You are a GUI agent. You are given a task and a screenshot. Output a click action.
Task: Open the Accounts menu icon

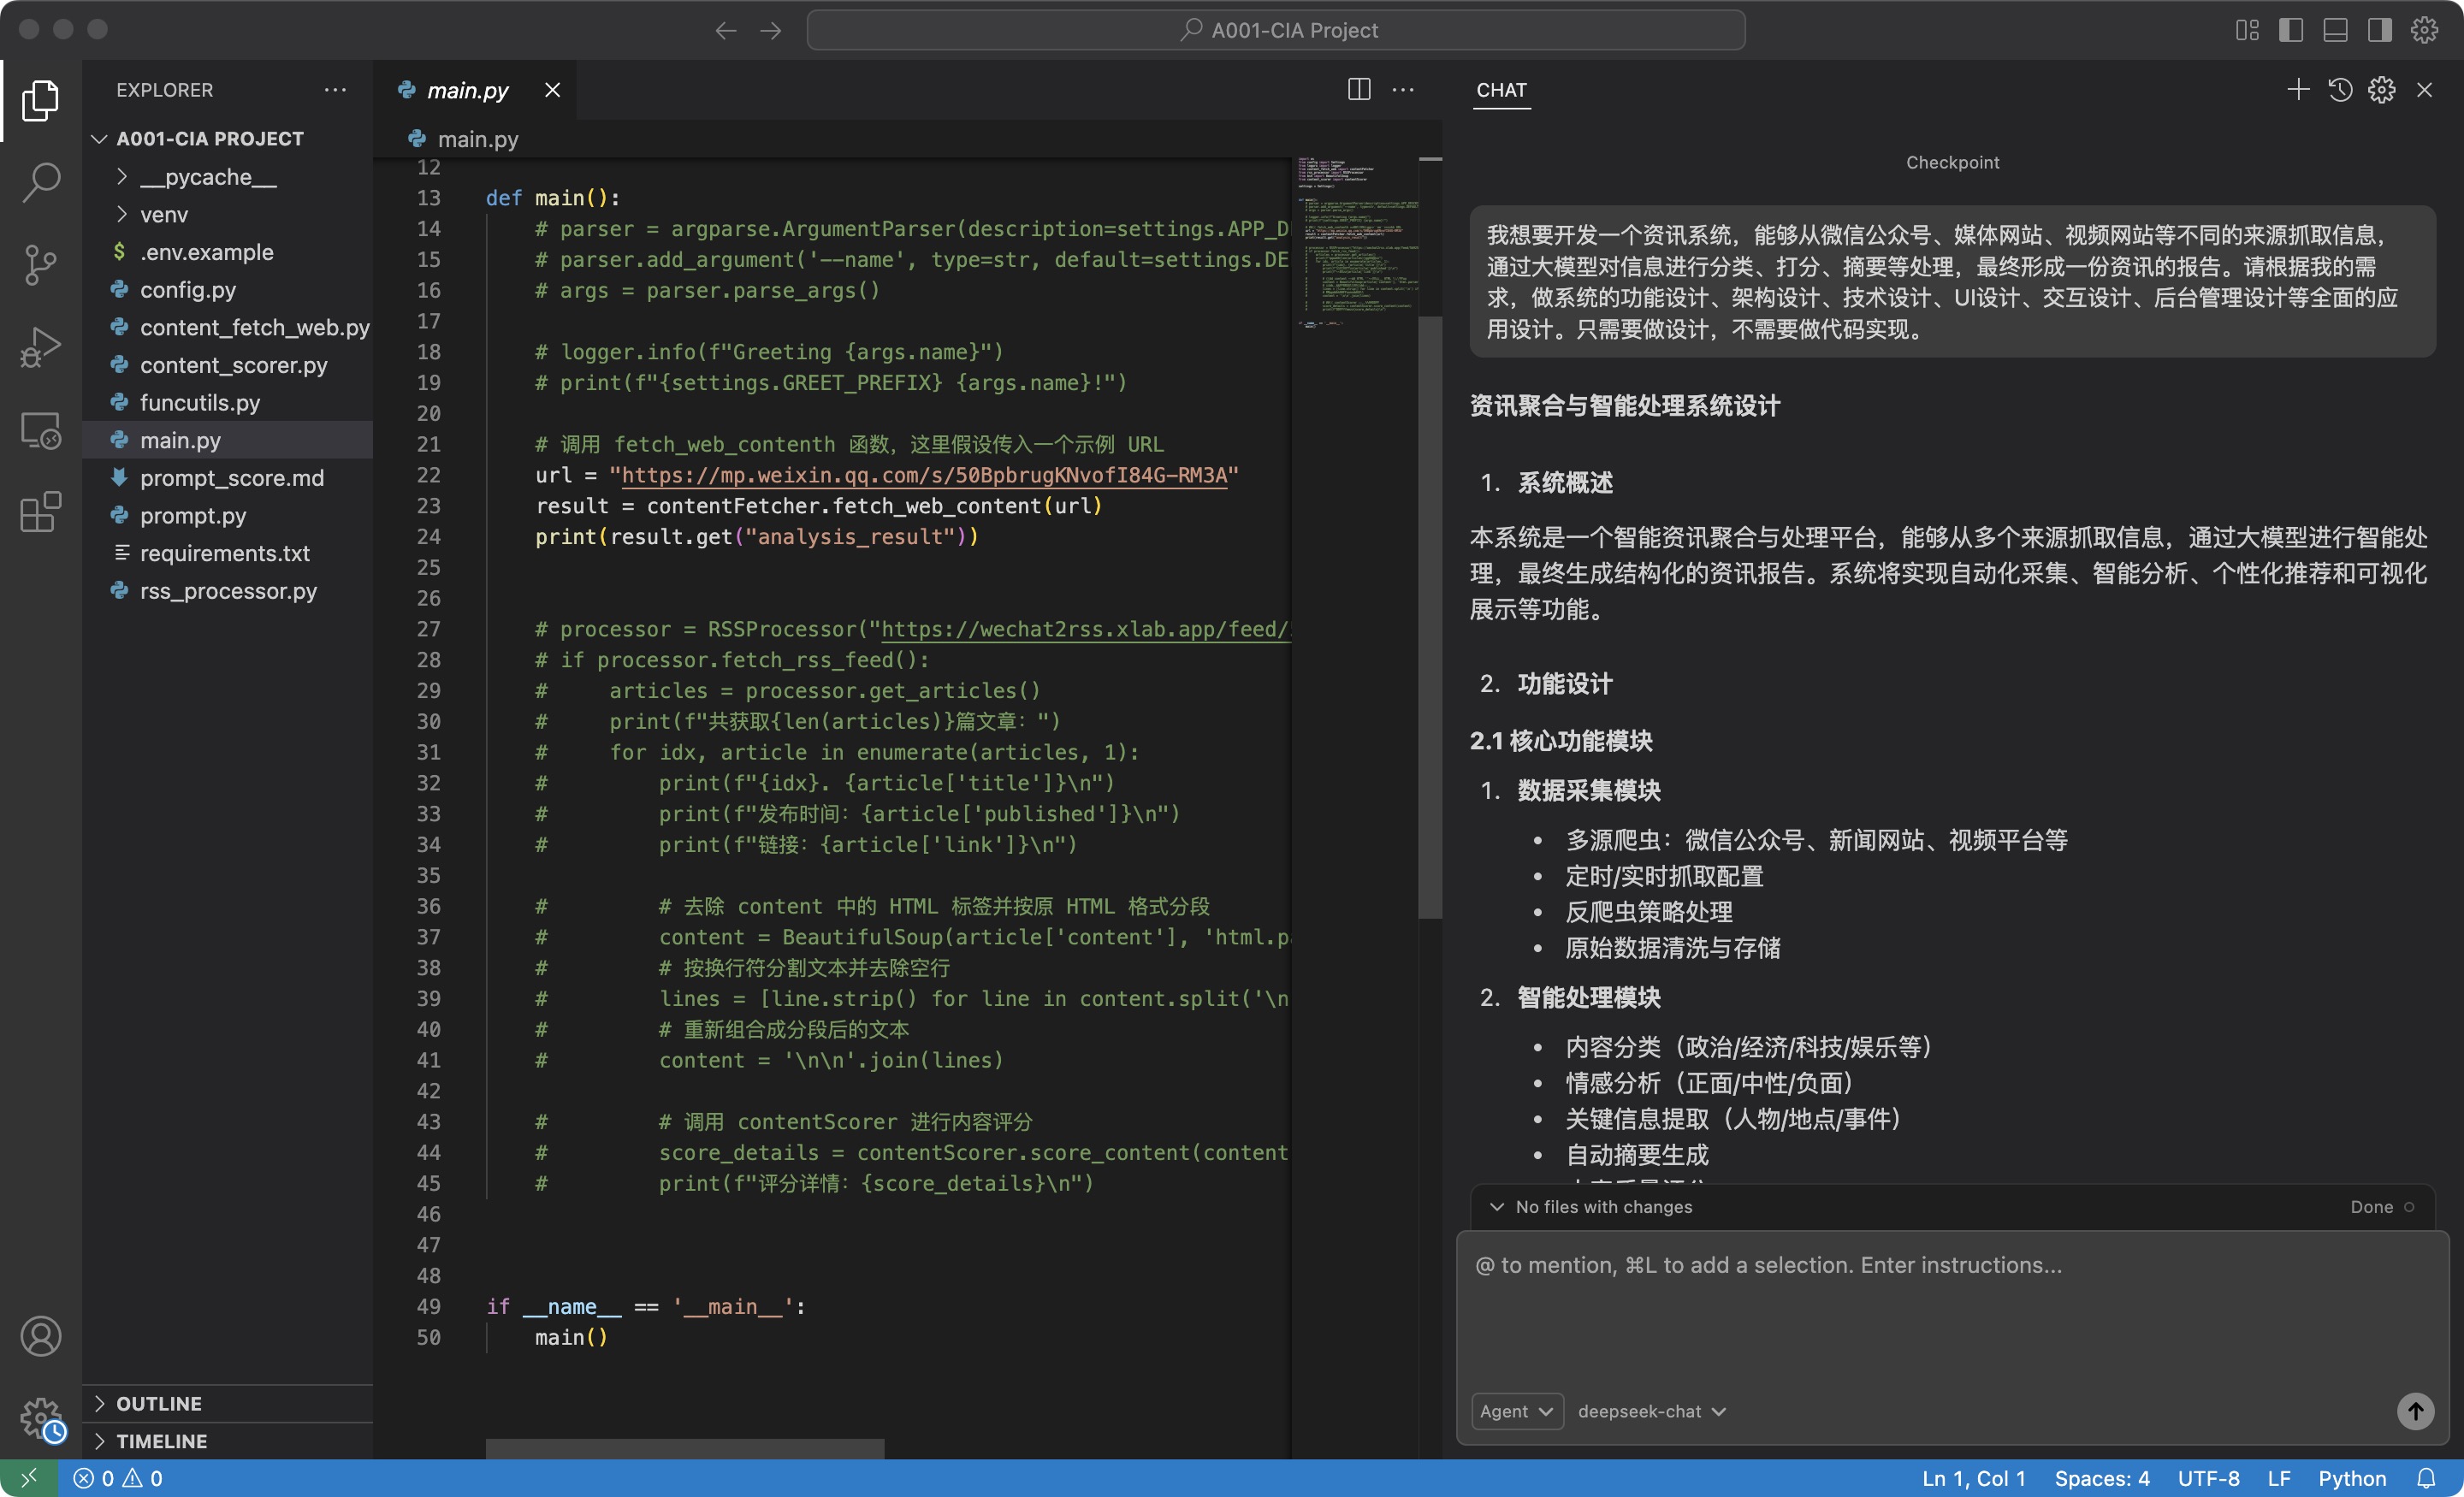click(x=40, y=1337)
